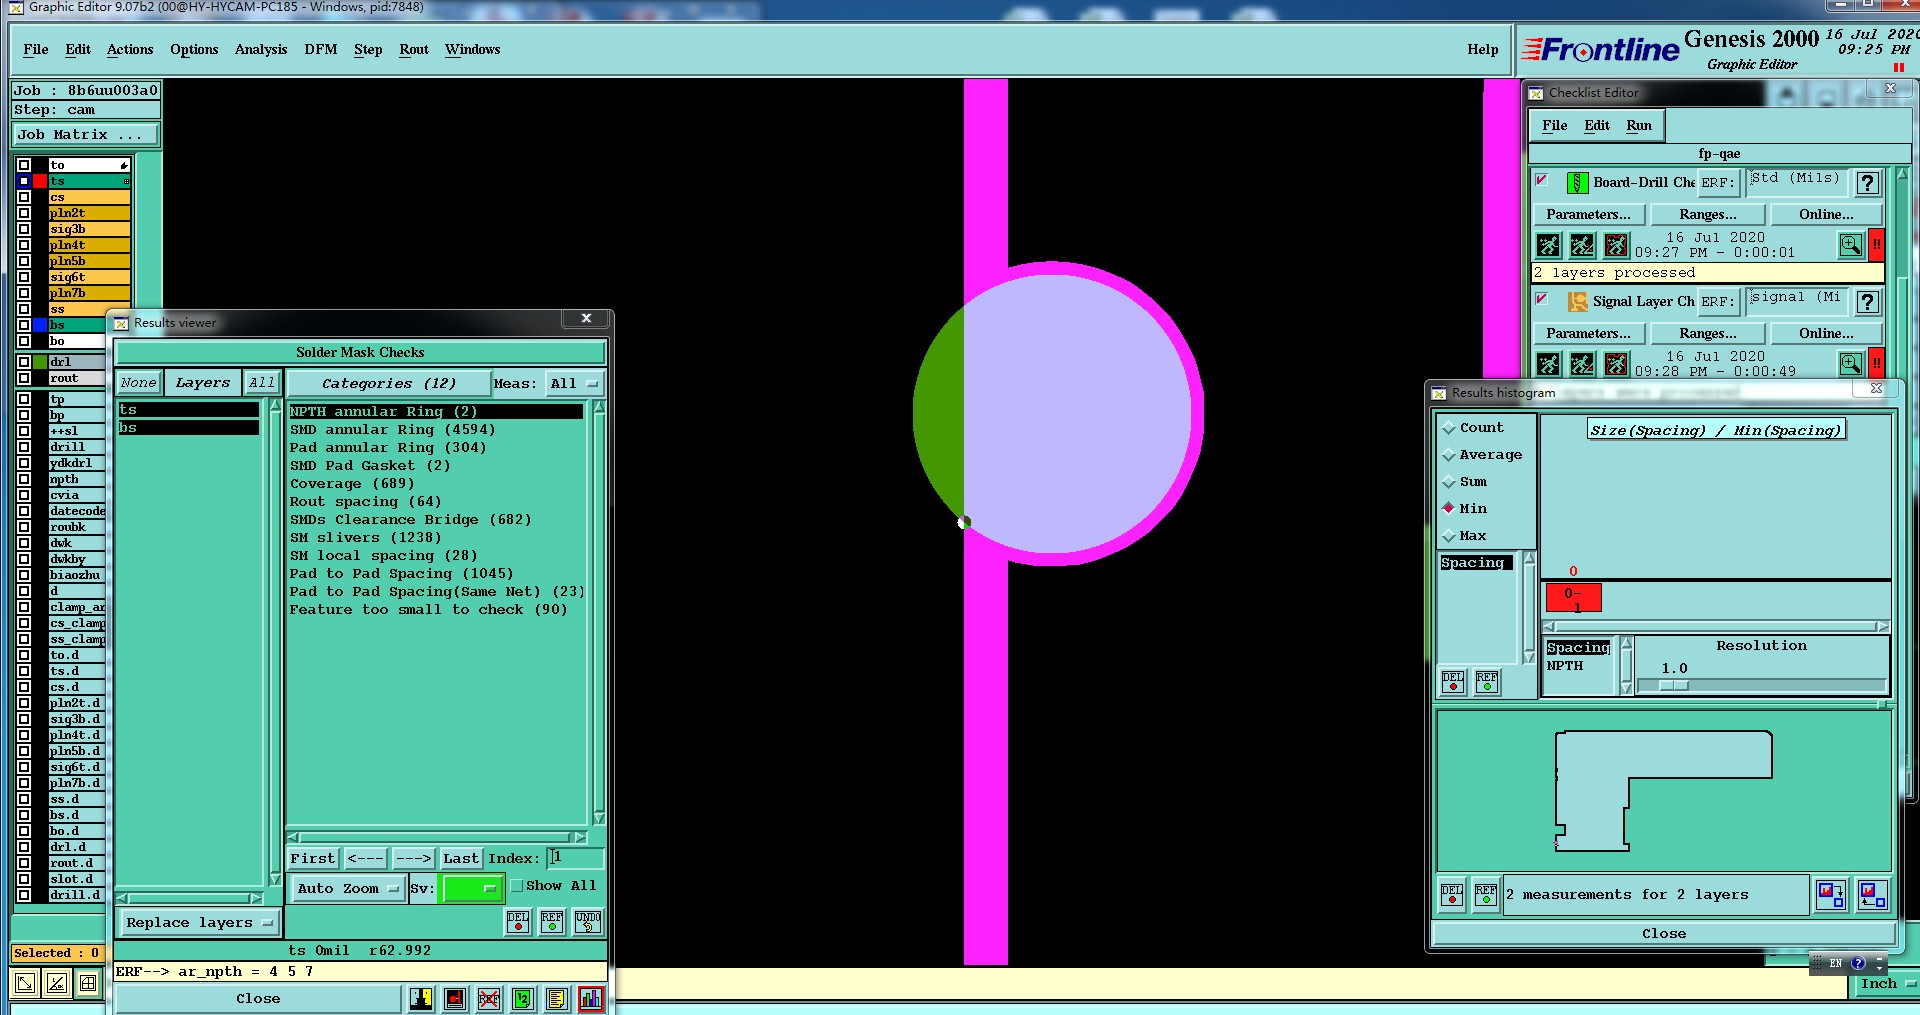Image resolution: width=1920 pixels, height=1015 pixels.
Task: Click the next ---> button
Action: coord(413,859)
